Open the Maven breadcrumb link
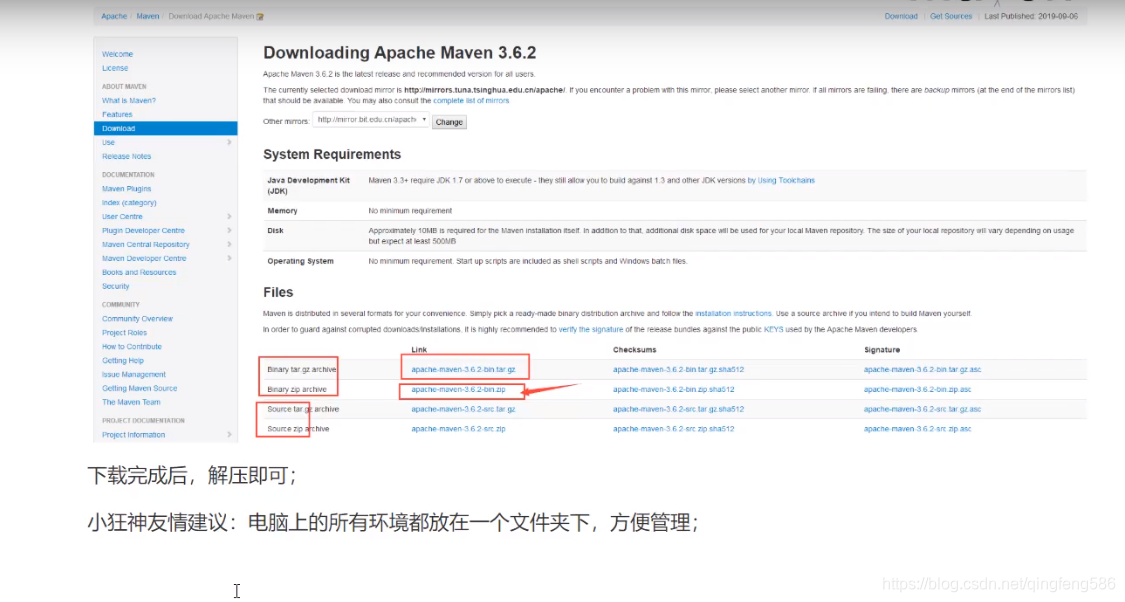 point(148,17)
